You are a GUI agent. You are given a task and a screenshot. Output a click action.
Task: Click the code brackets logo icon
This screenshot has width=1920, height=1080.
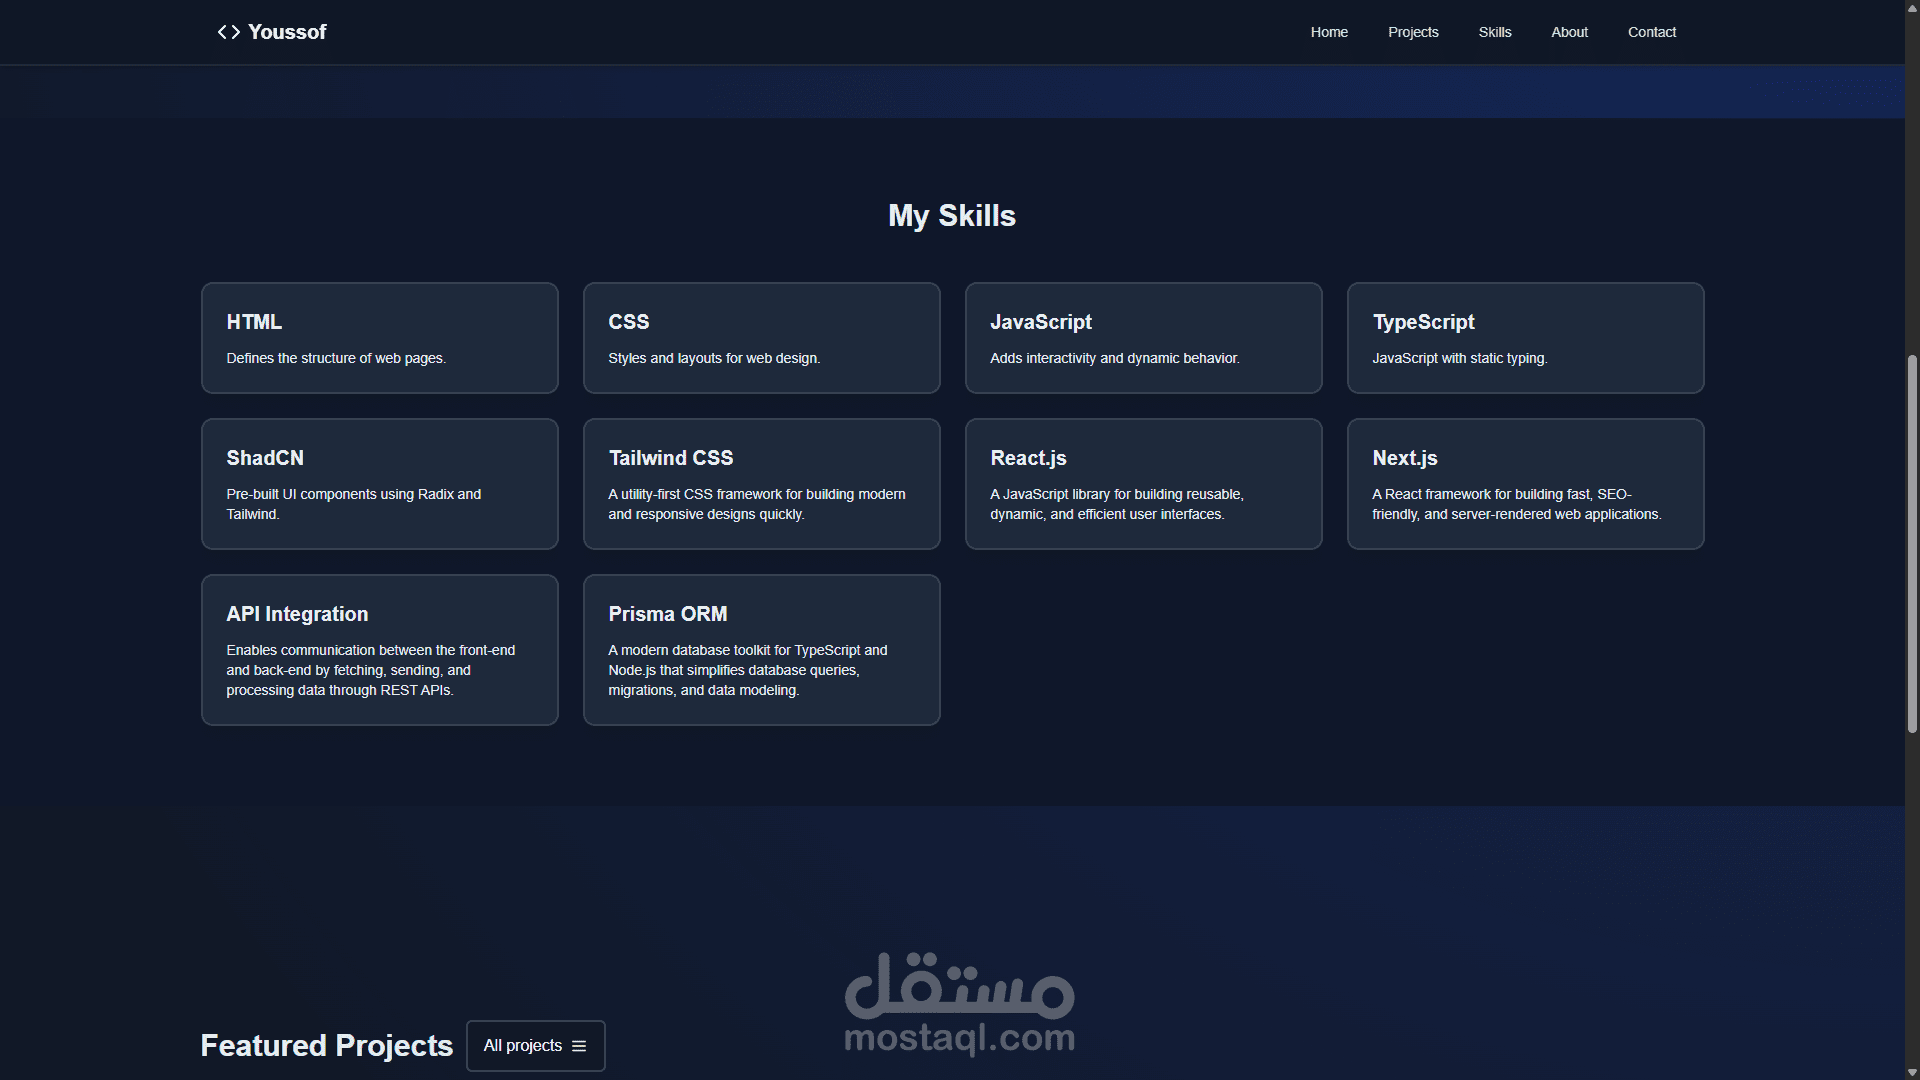pyautogui.click(x=228, y=32)
